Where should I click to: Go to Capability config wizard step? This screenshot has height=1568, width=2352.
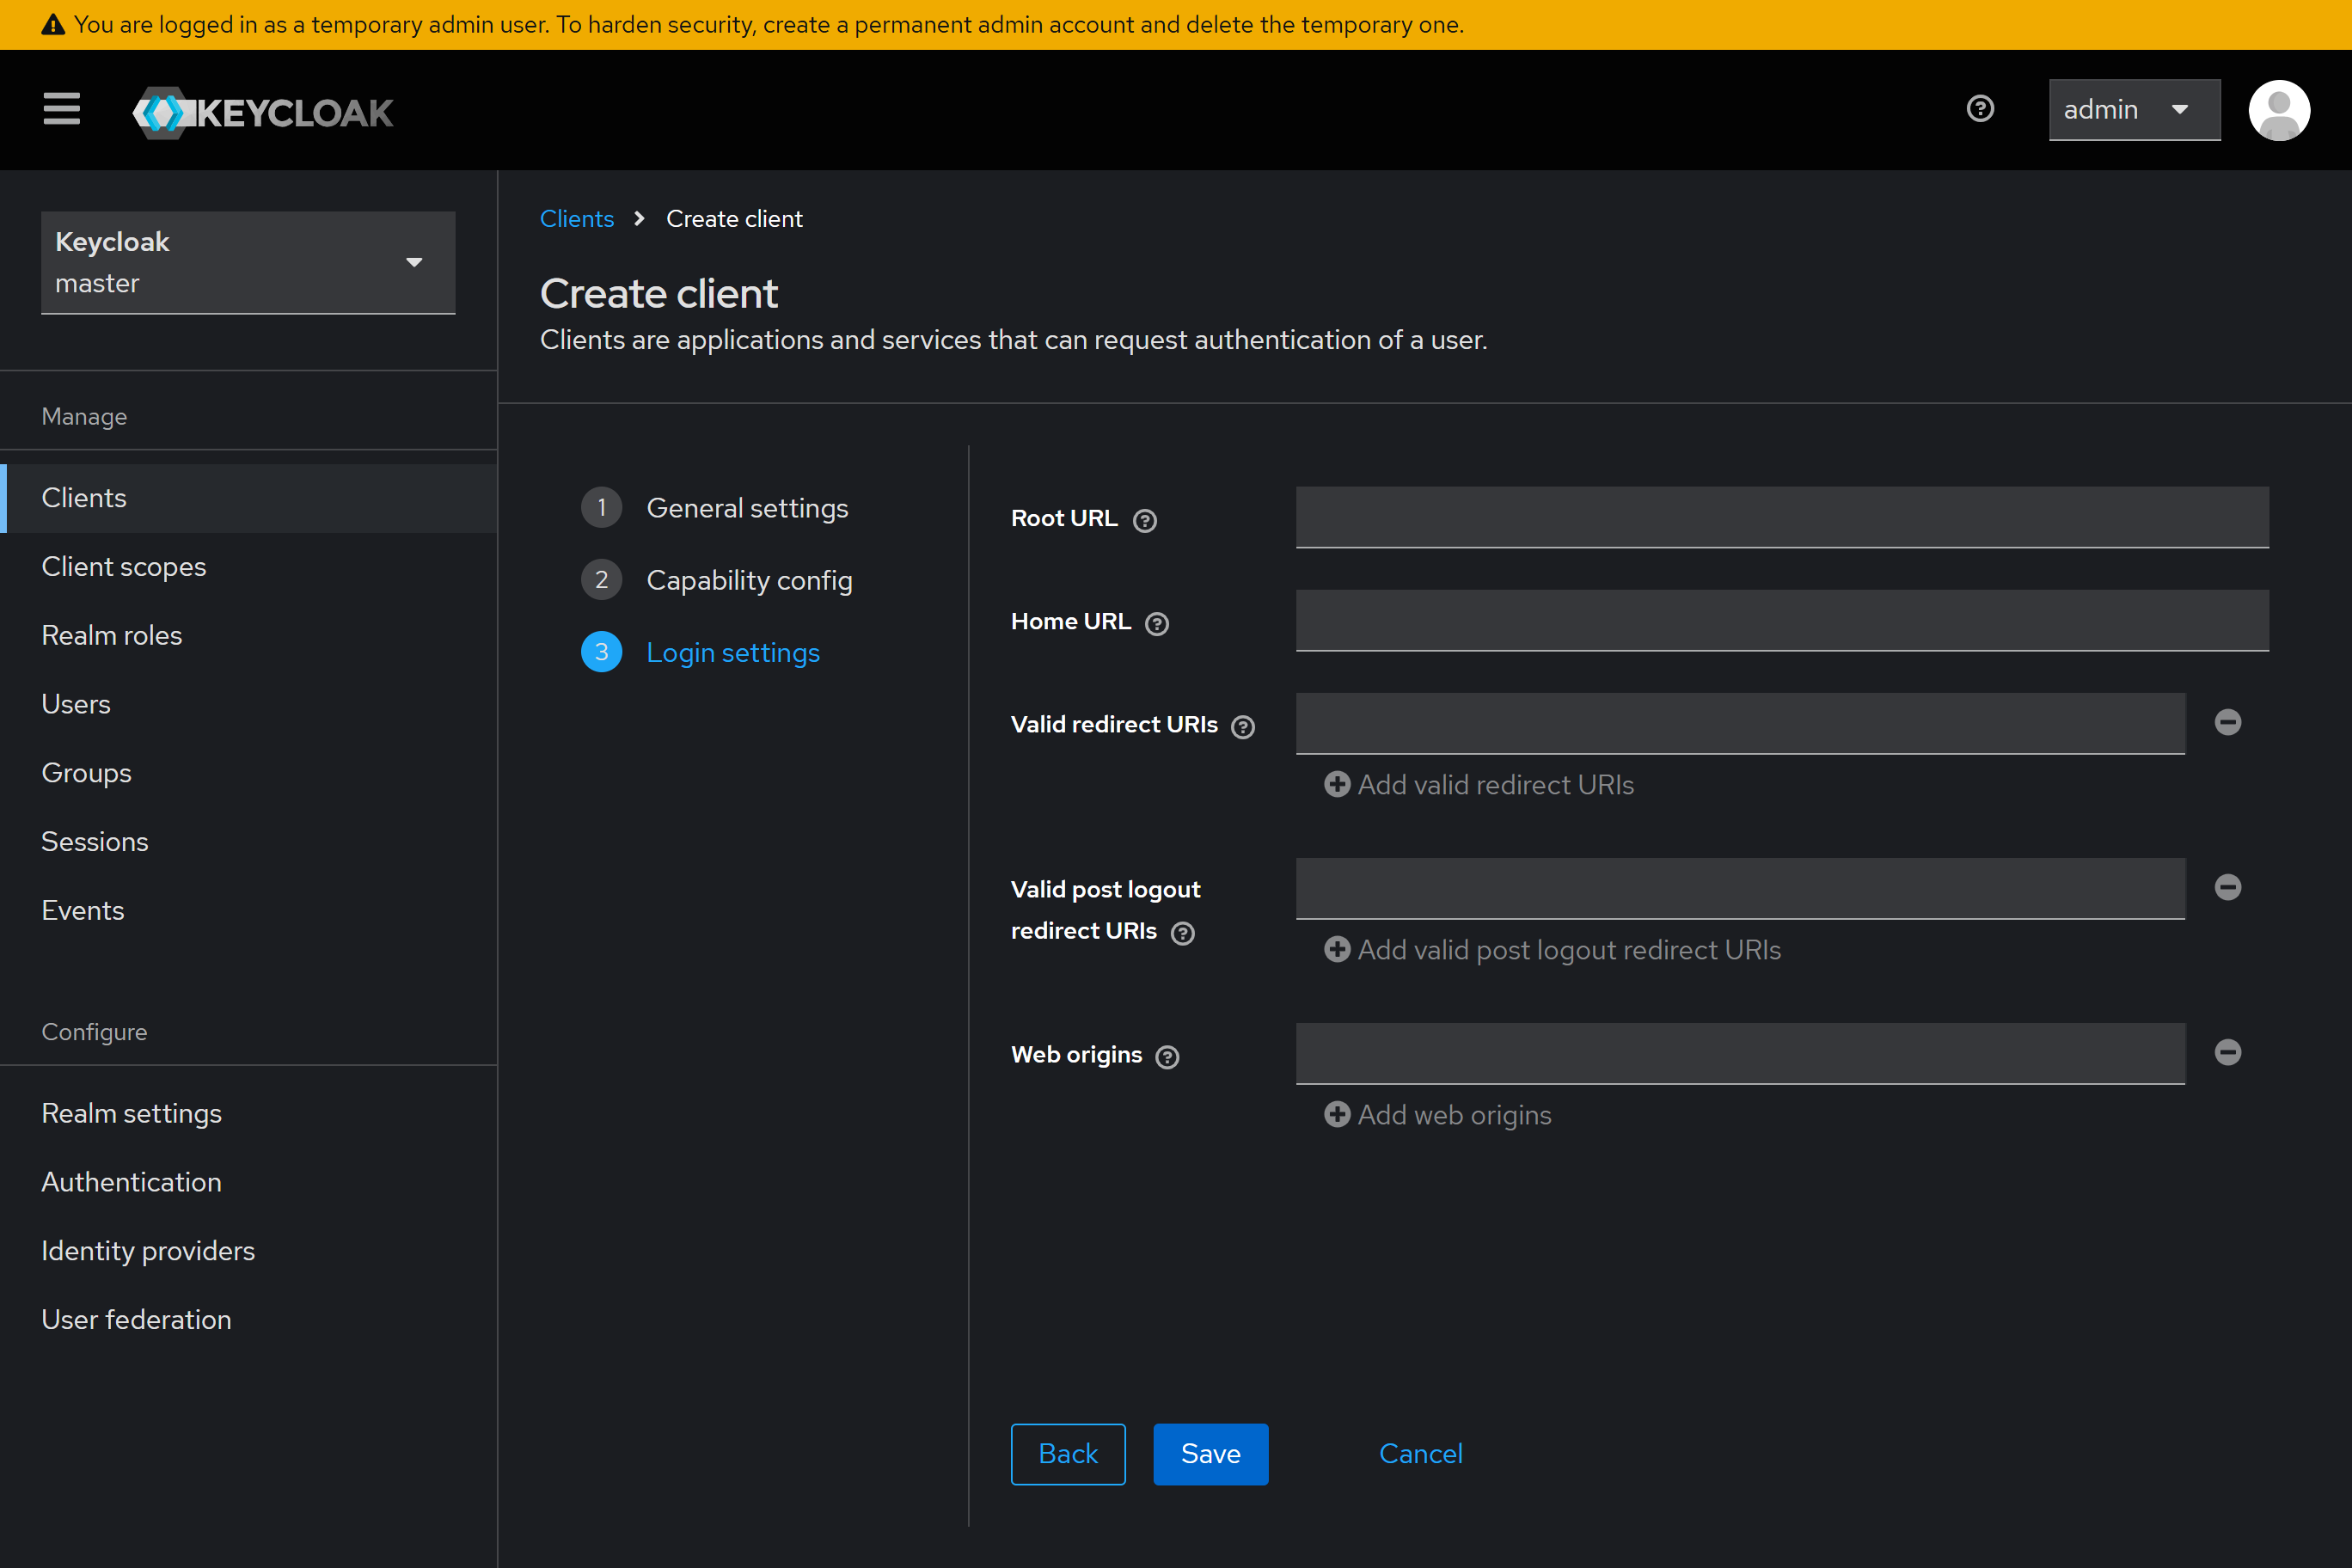pyautogui.click(x=717, y=580)
